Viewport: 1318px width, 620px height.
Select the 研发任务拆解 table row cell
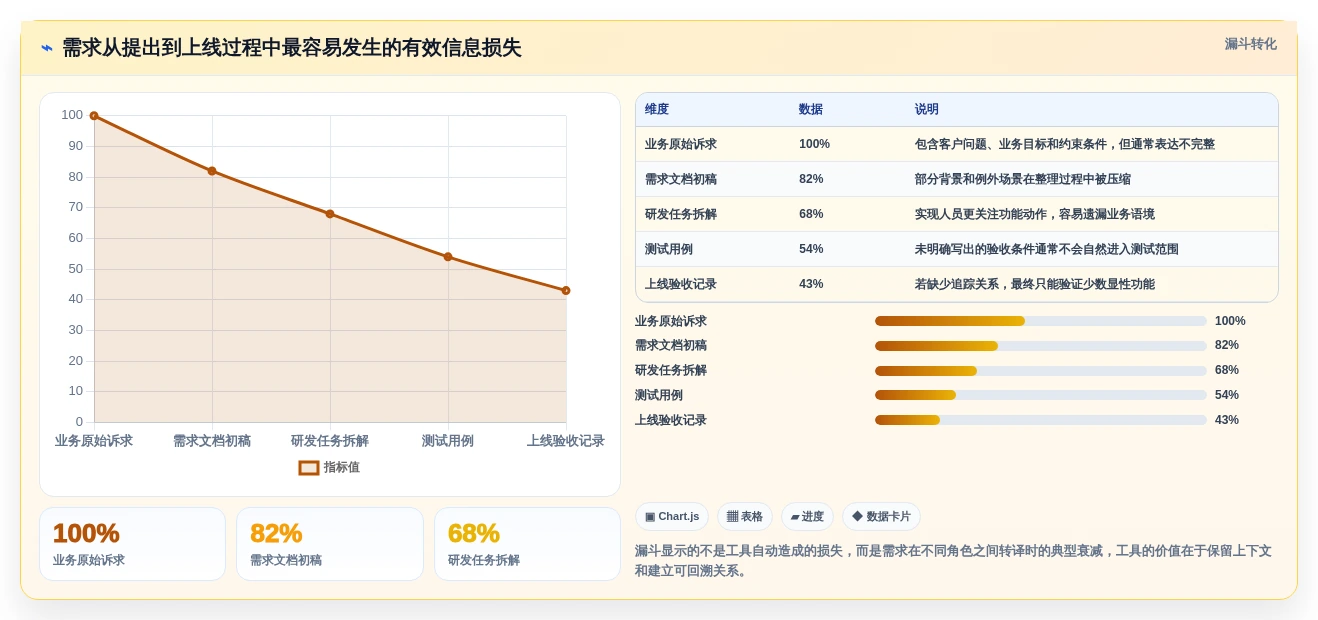pyautogui.click(x=681, y=214)
